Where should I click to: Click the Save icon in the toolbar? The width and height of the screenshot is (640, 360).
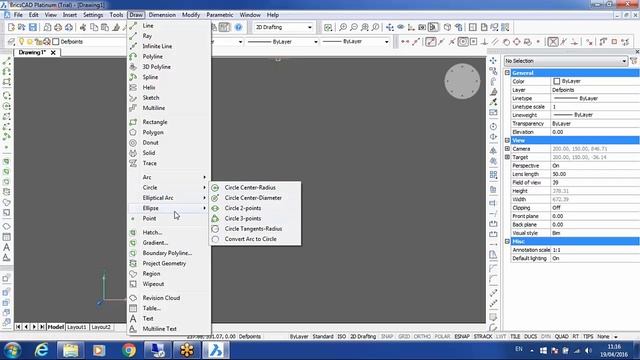coord(33,27)
